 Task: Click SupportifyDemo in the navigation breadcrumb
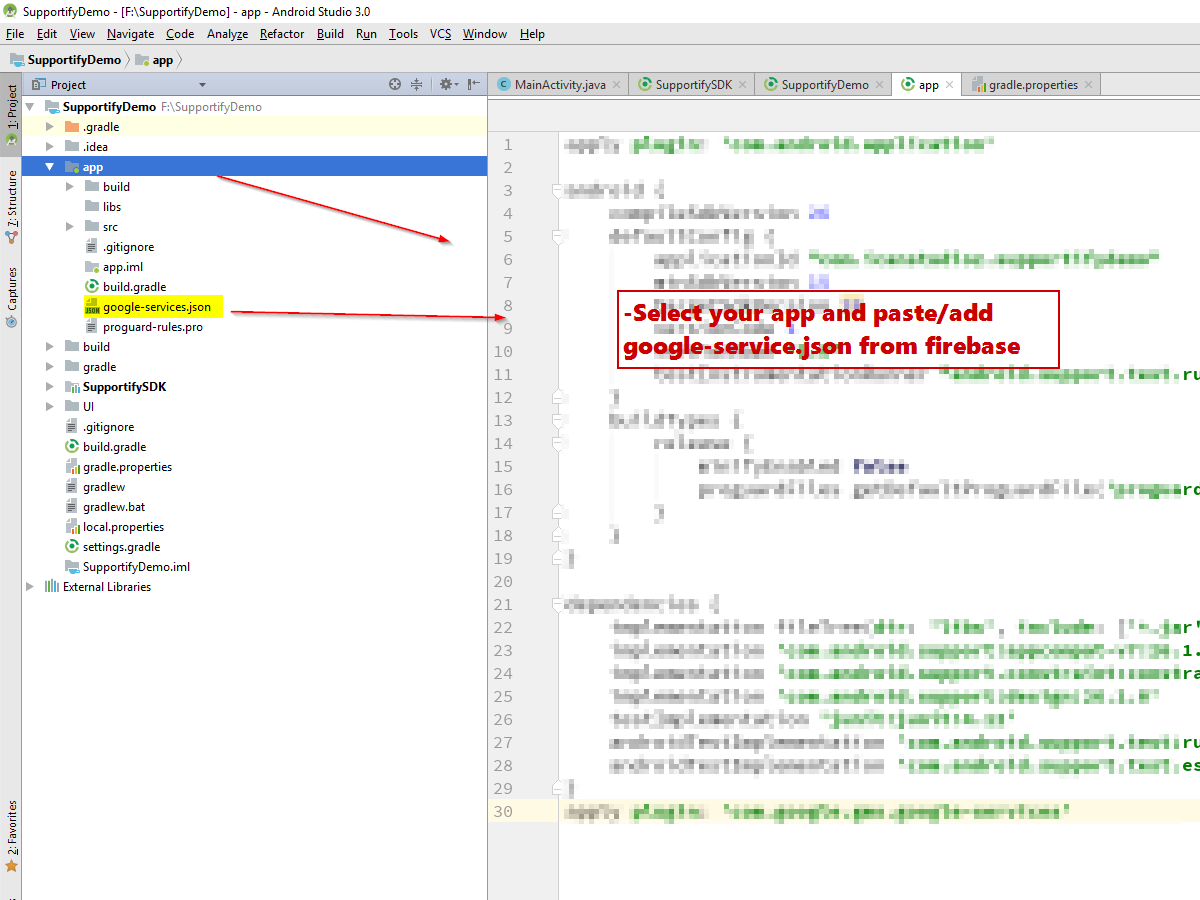pyautogui.click(x=66, y=60)
